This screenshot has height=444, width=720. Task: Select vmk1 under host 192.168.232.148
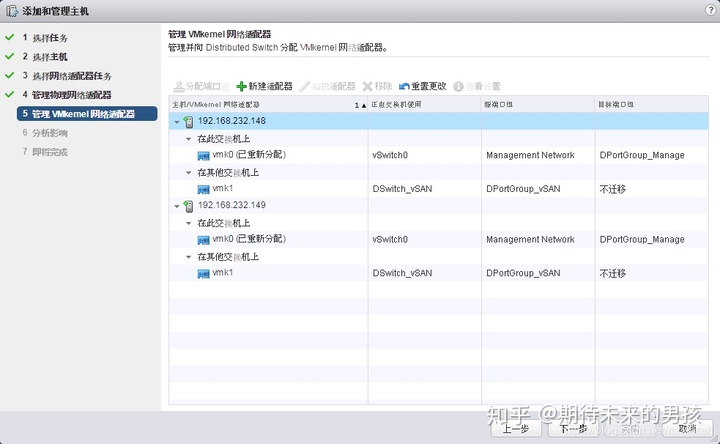point(223,188)
